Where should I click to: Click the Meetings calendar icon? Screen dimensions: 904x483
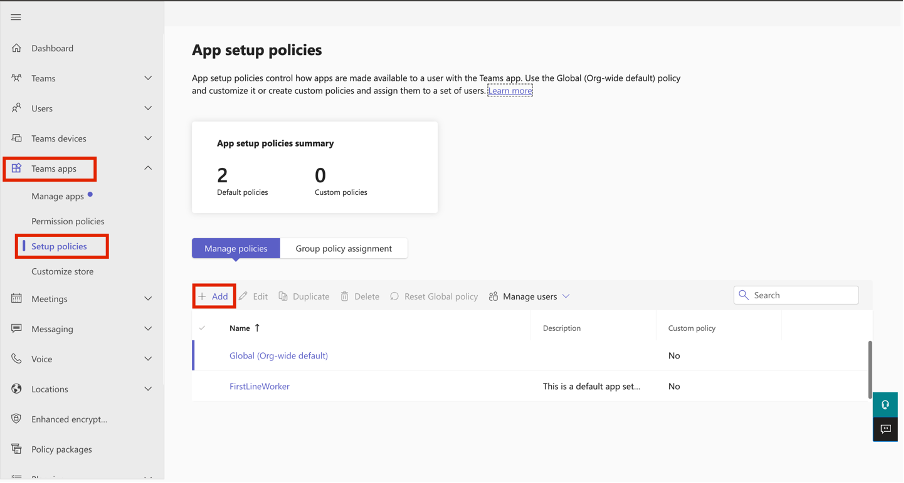click(x=17, y=298)
